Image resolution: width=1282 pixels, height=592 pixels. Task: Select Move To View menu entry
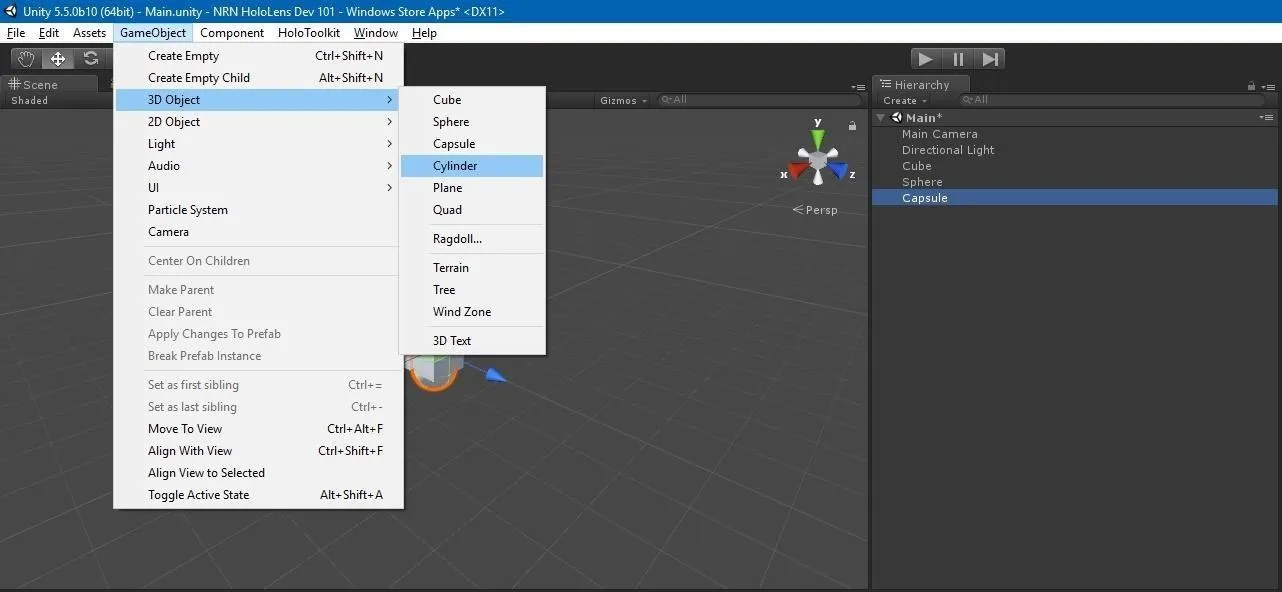[258, 429]
